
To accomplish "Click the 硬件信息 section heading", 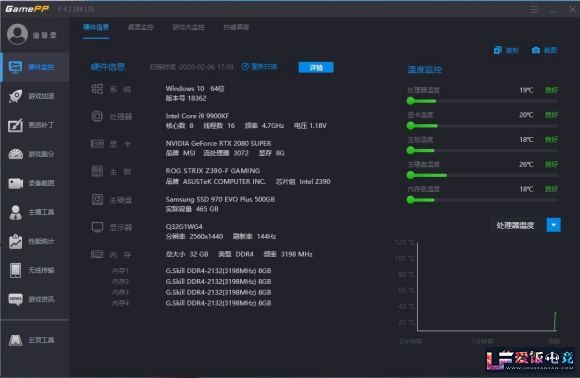I will [108, 67].
